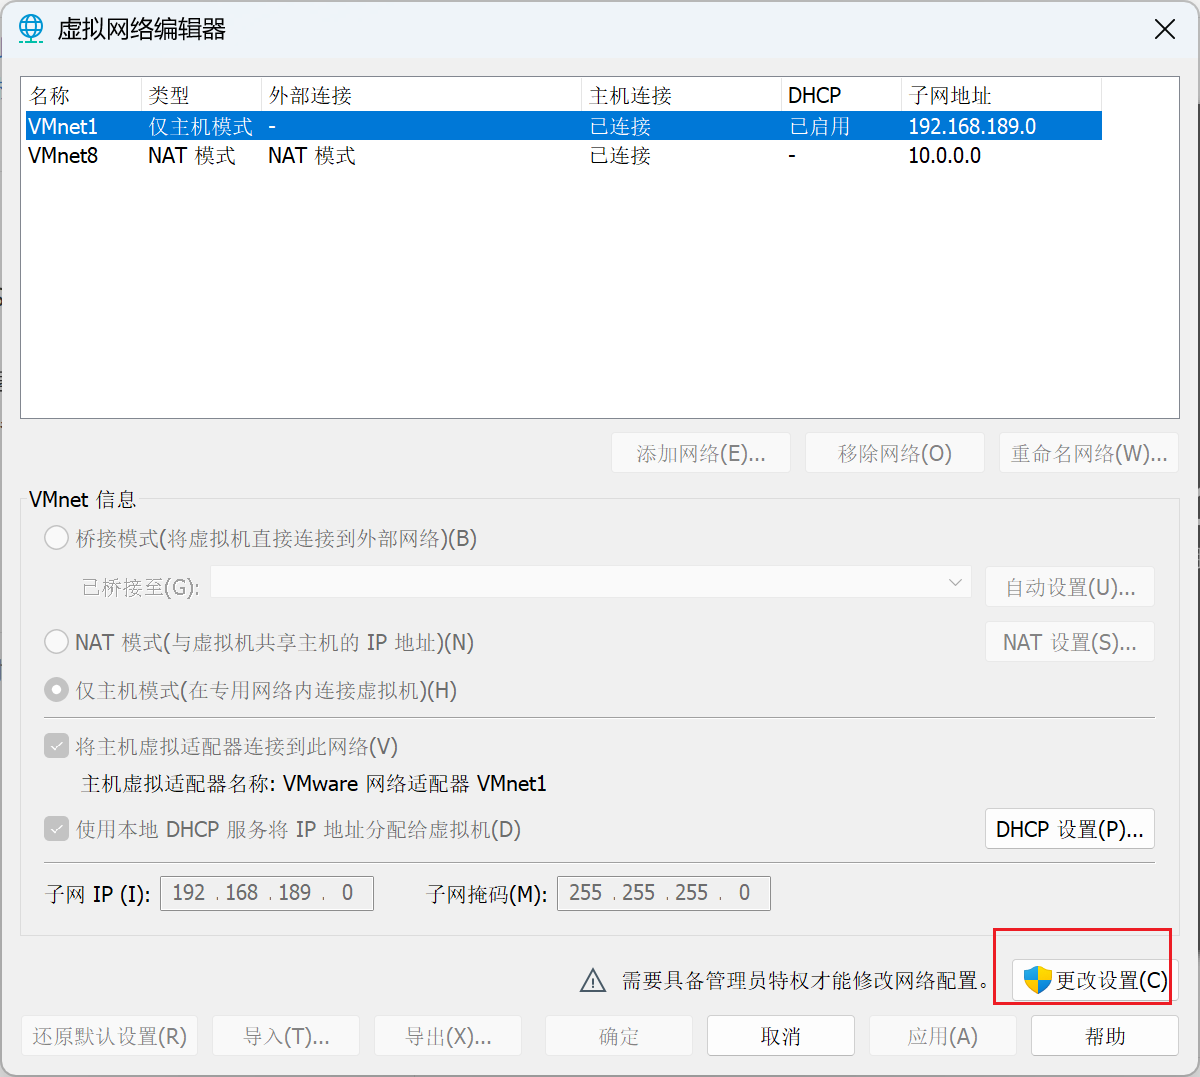This screenshot has height=1077, width=1200.
Task: Open DHCP 设置(P)... dialog
Action: pos(1070,829)
